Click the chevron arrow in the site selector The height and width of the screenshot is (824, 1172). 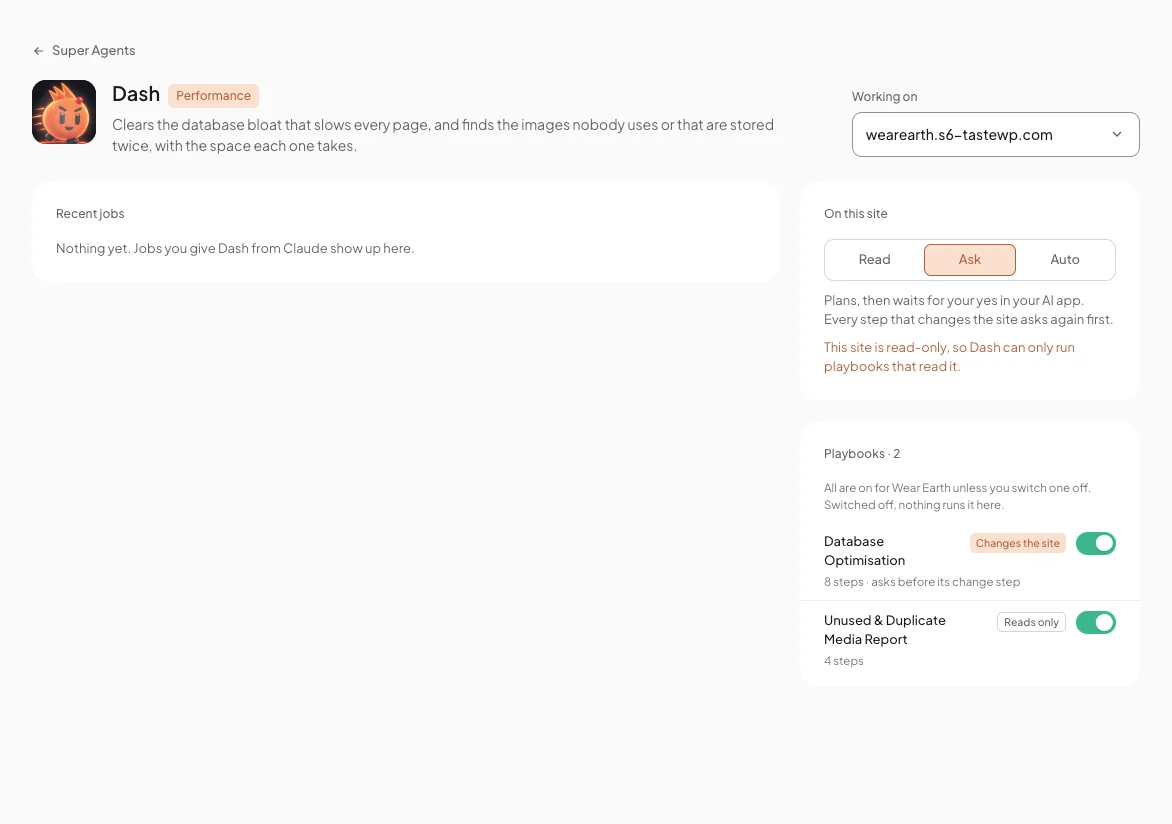(1117, 135)
